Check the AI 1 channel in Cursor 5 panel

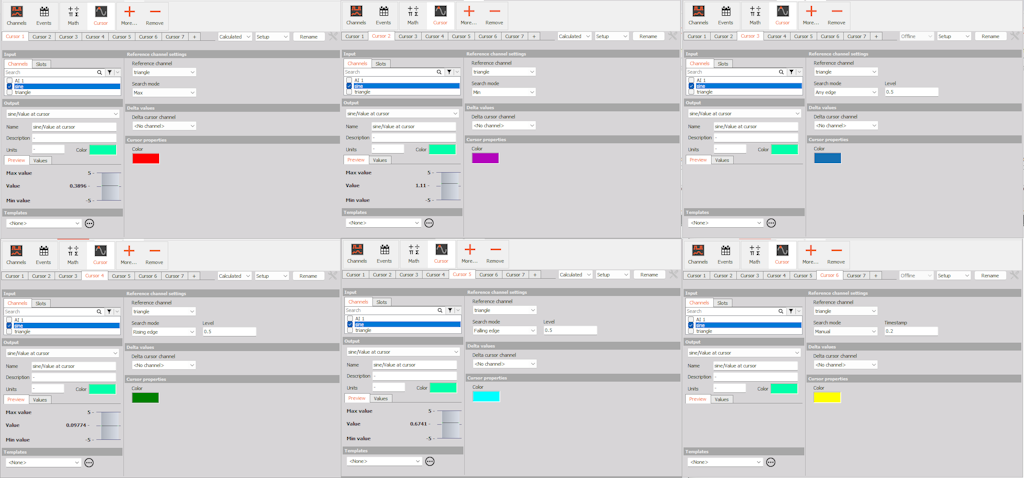click(x=349, y=319)
